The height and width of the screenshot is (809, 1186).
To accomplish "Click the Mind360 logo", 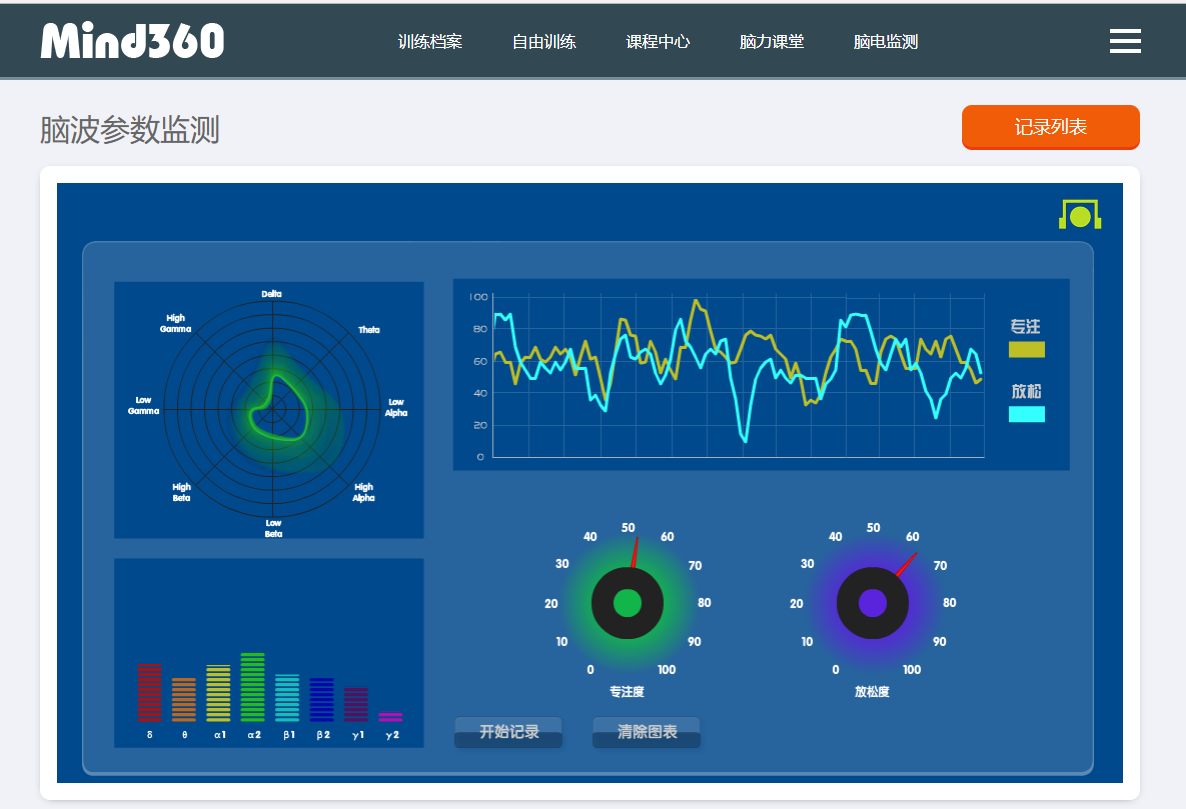I will click(132, 41).
